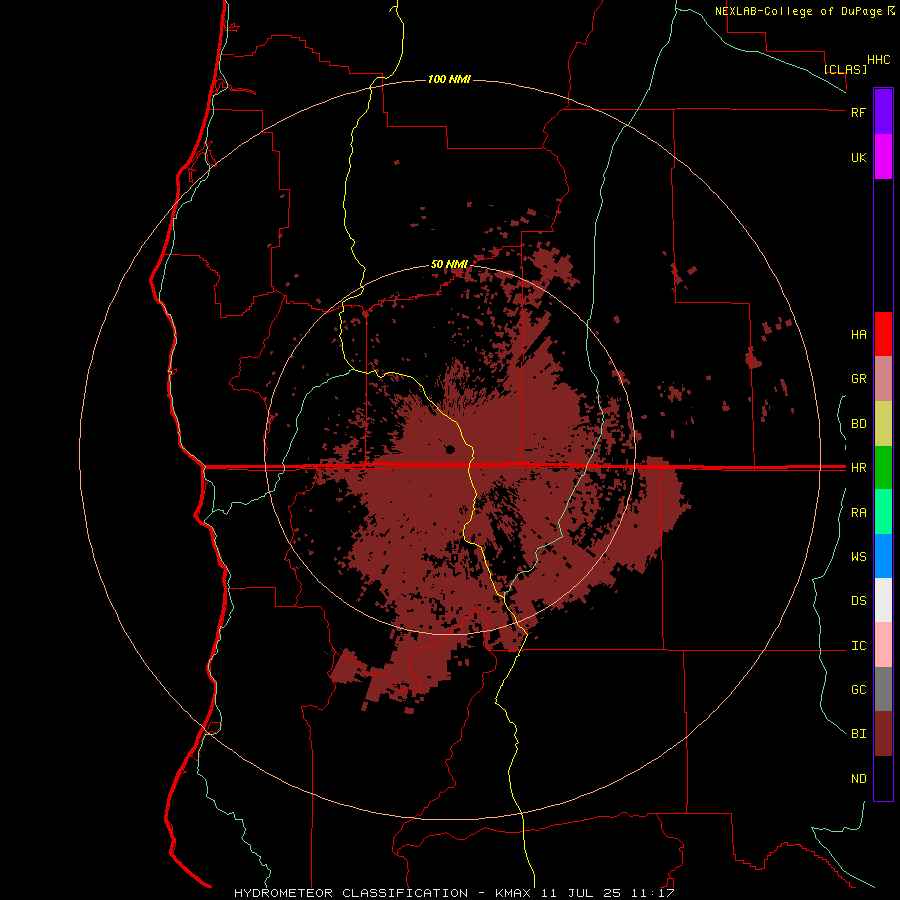Click the 11 JUL 25 date text
The width and height of the screenshot is (900, 900).
point(583,893)
